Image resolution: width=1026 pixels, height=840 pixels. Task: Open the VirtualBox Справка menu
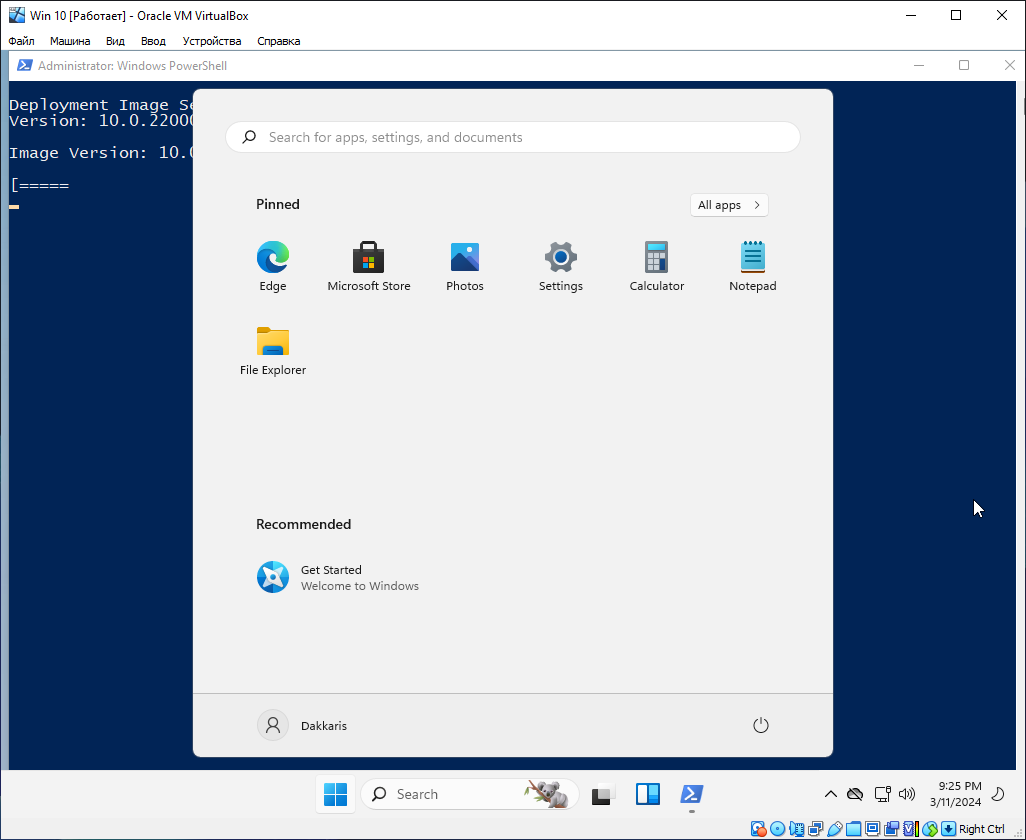(x=279, y=41)
